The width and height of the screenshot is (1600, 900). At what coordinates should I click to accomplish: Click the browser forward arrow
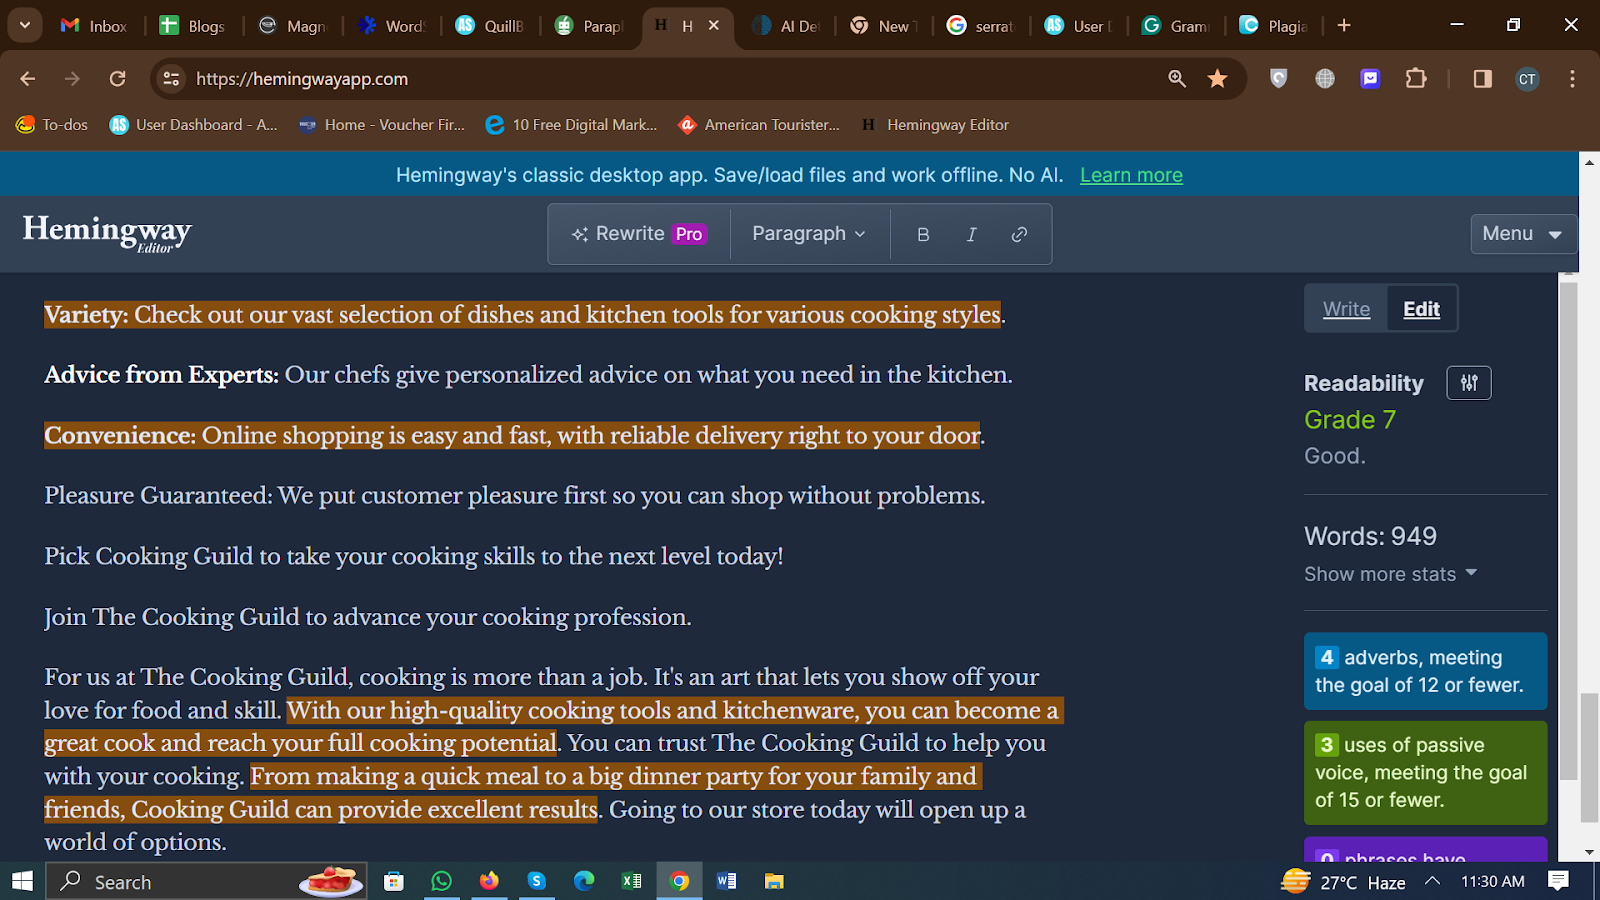point(72,79)
